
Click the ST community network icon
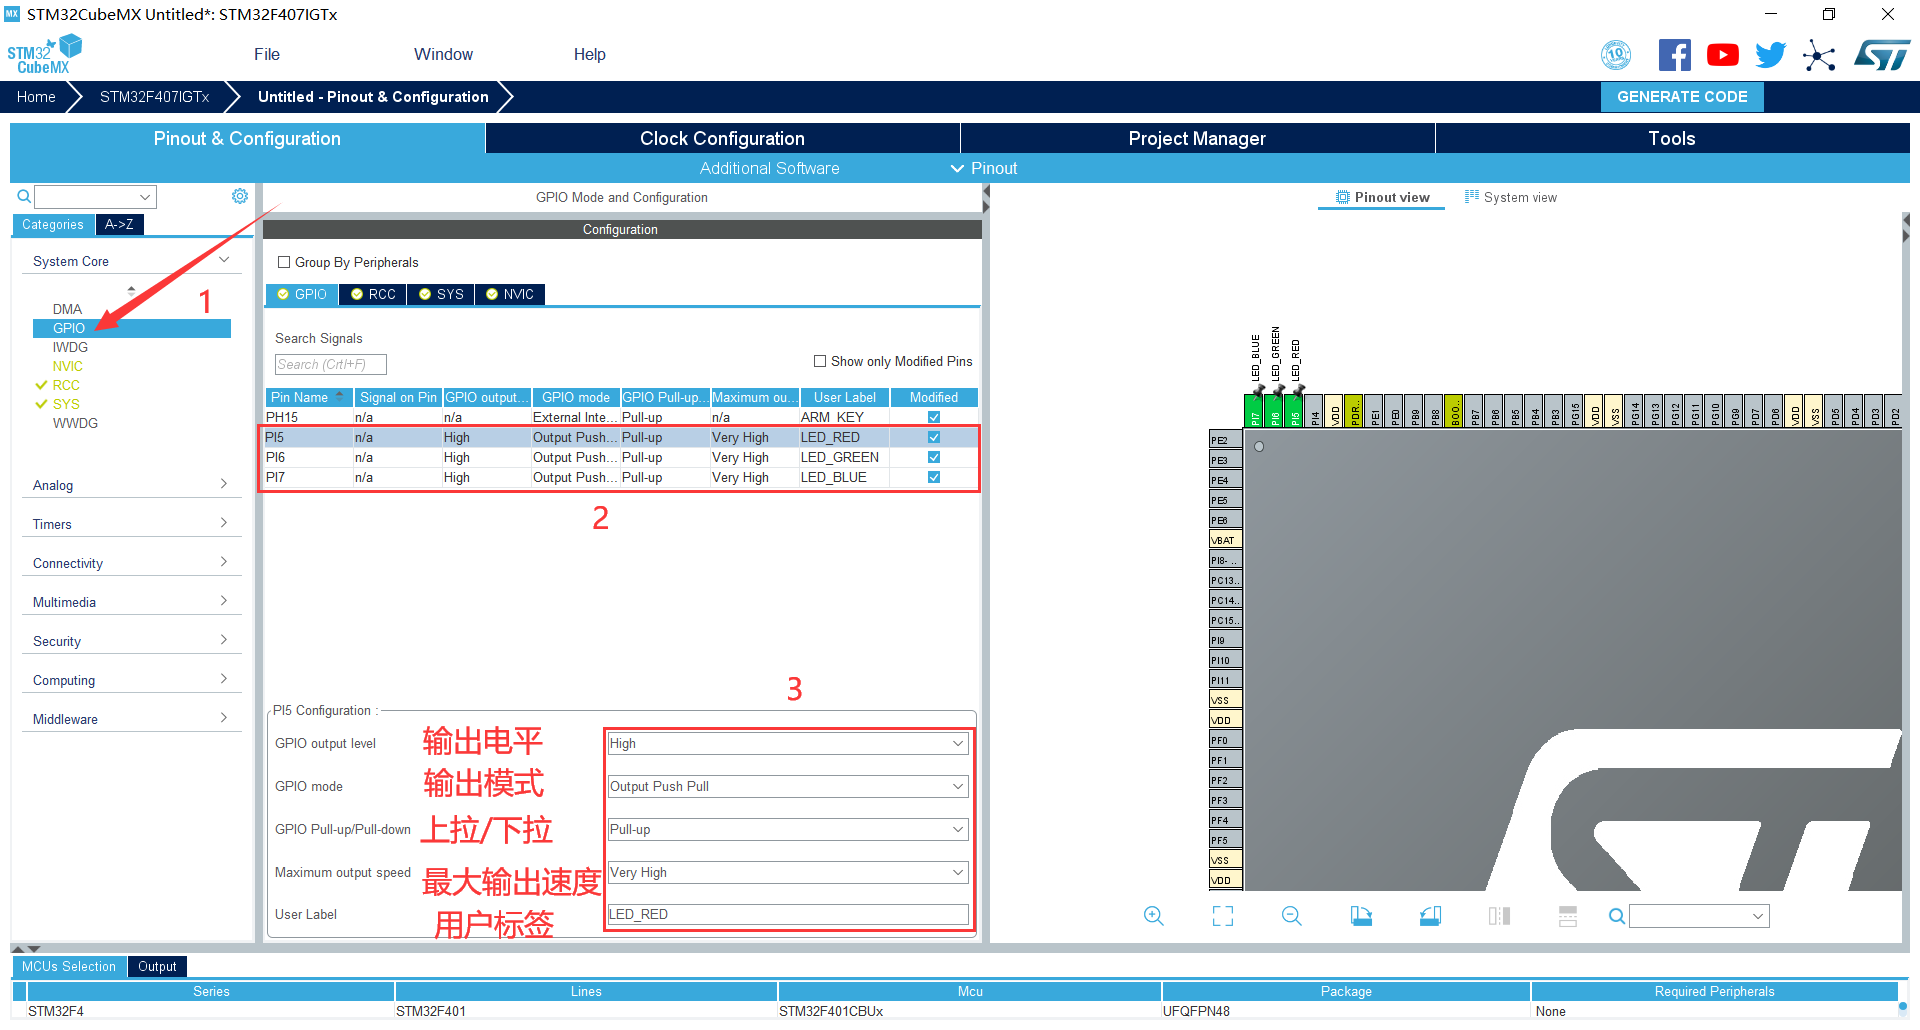[x=1819, y=55]
